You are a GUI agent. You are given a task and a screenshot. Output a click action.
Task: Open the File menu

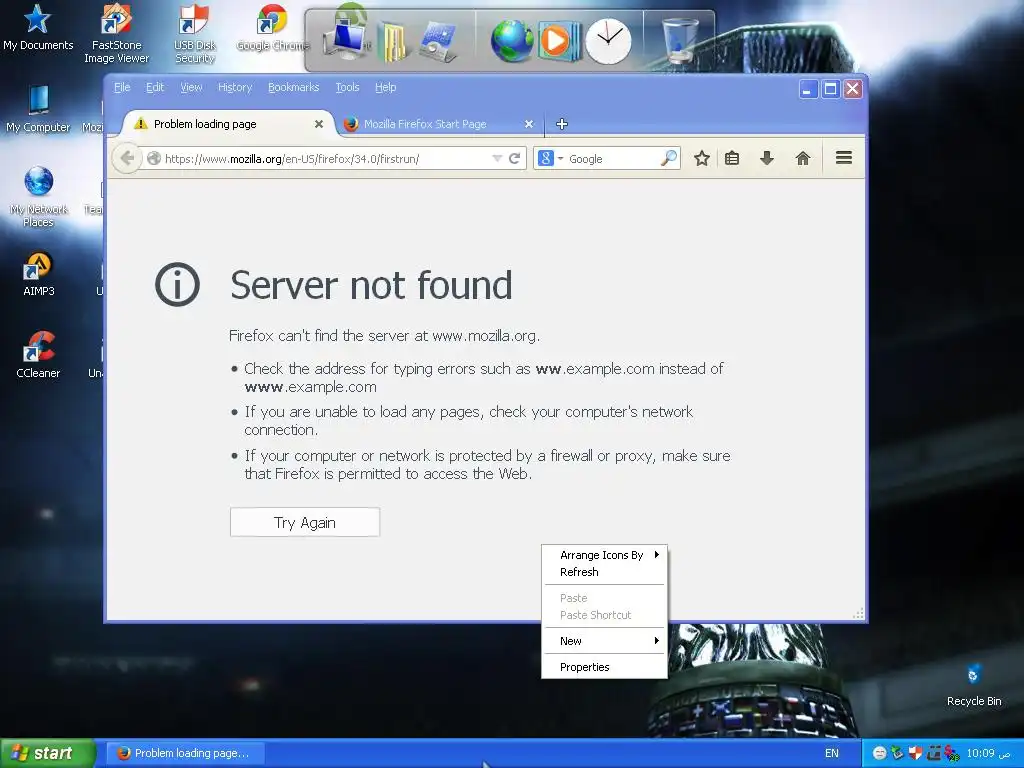pyautogui.click(x=122, y=87)
